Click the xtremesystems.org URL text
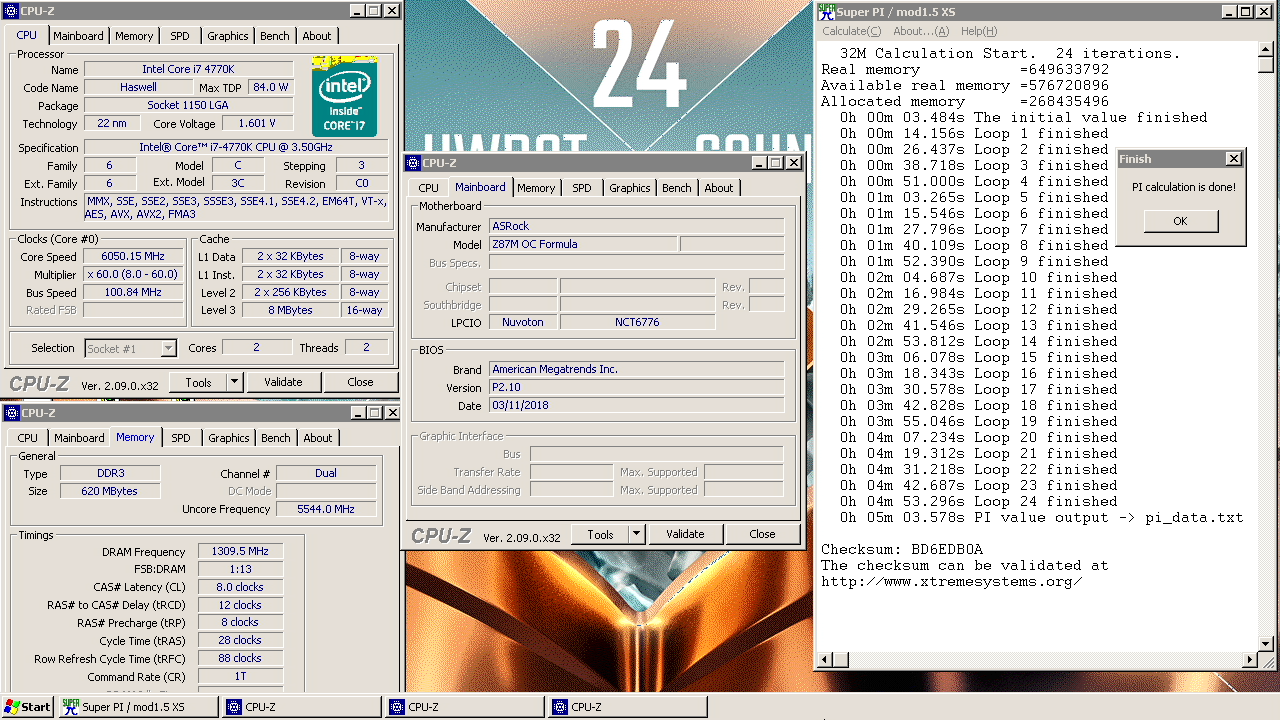 tap(952, 581)
